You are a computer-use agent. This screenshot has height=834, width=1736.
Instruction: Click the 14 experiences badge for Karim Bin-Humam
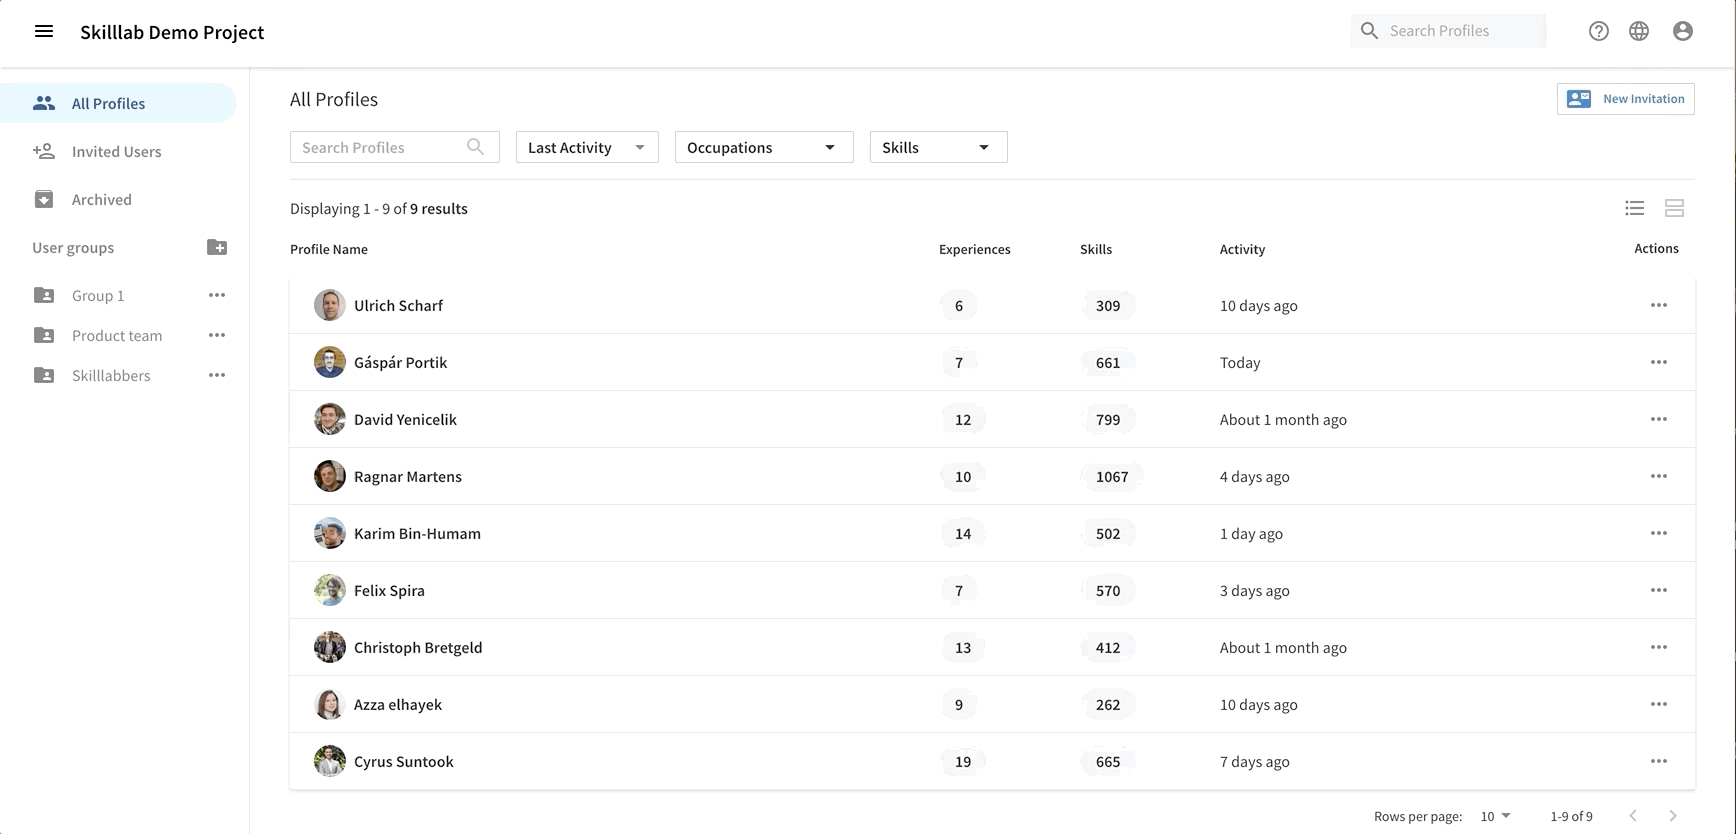pyautogui.click(x=963, y=533)
